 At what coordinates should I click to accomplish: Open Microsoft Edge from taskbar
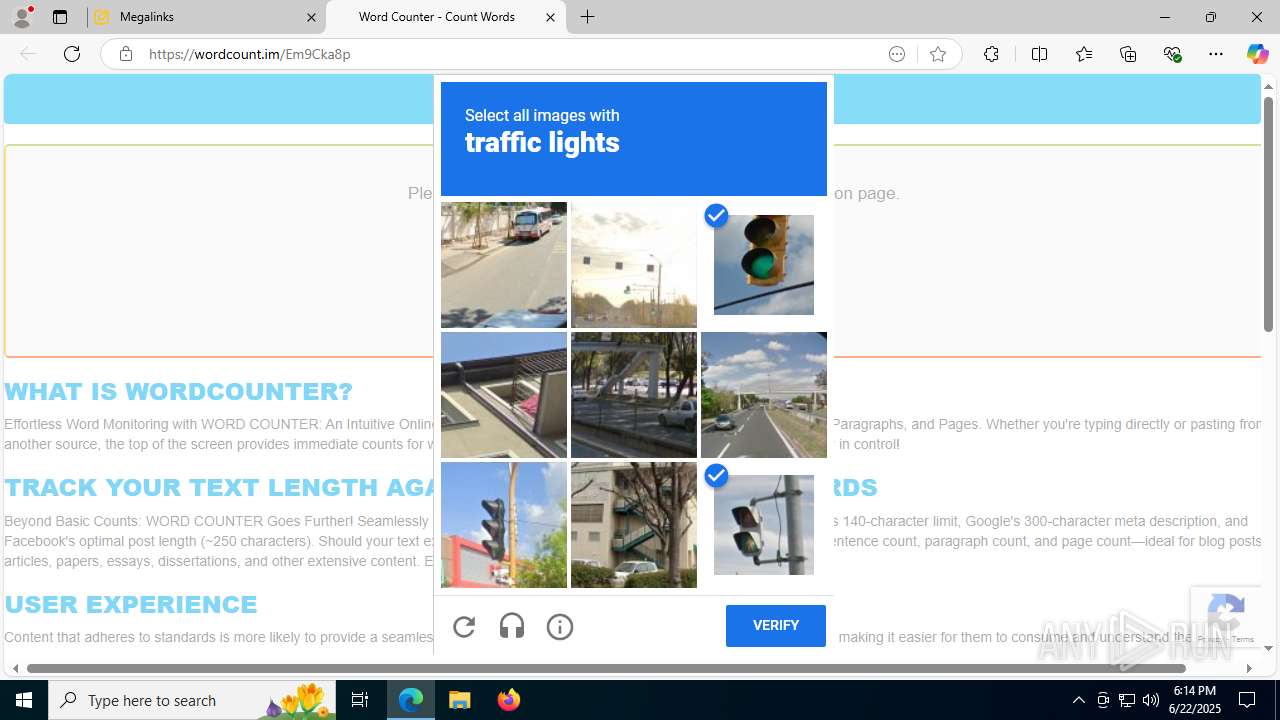click(x=411, y=700)
